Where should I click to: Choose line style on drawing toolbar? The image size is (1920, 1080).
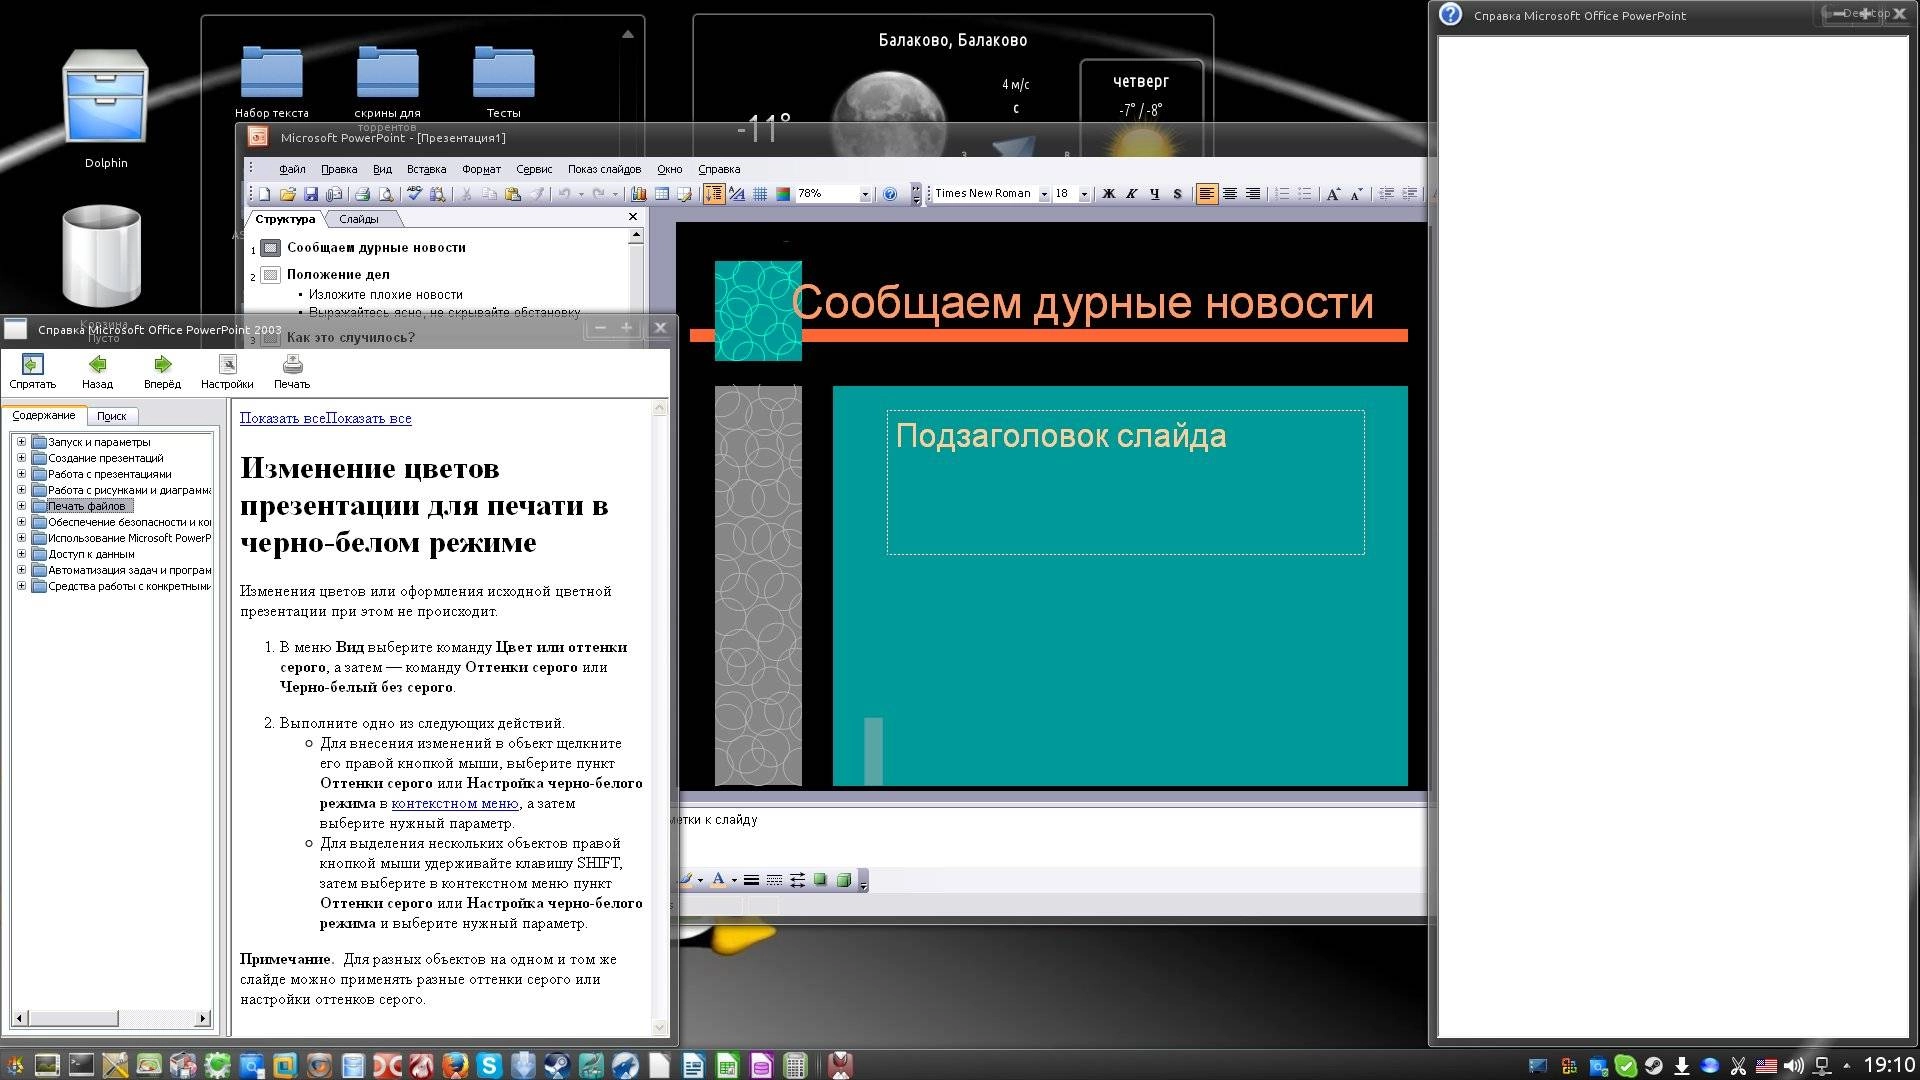tap(751, 881)
